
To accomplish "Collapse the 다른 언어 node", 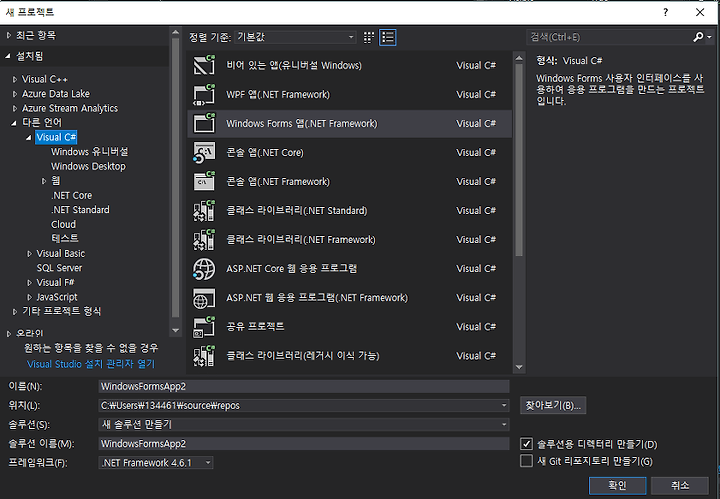I will (x=14, y=123).
